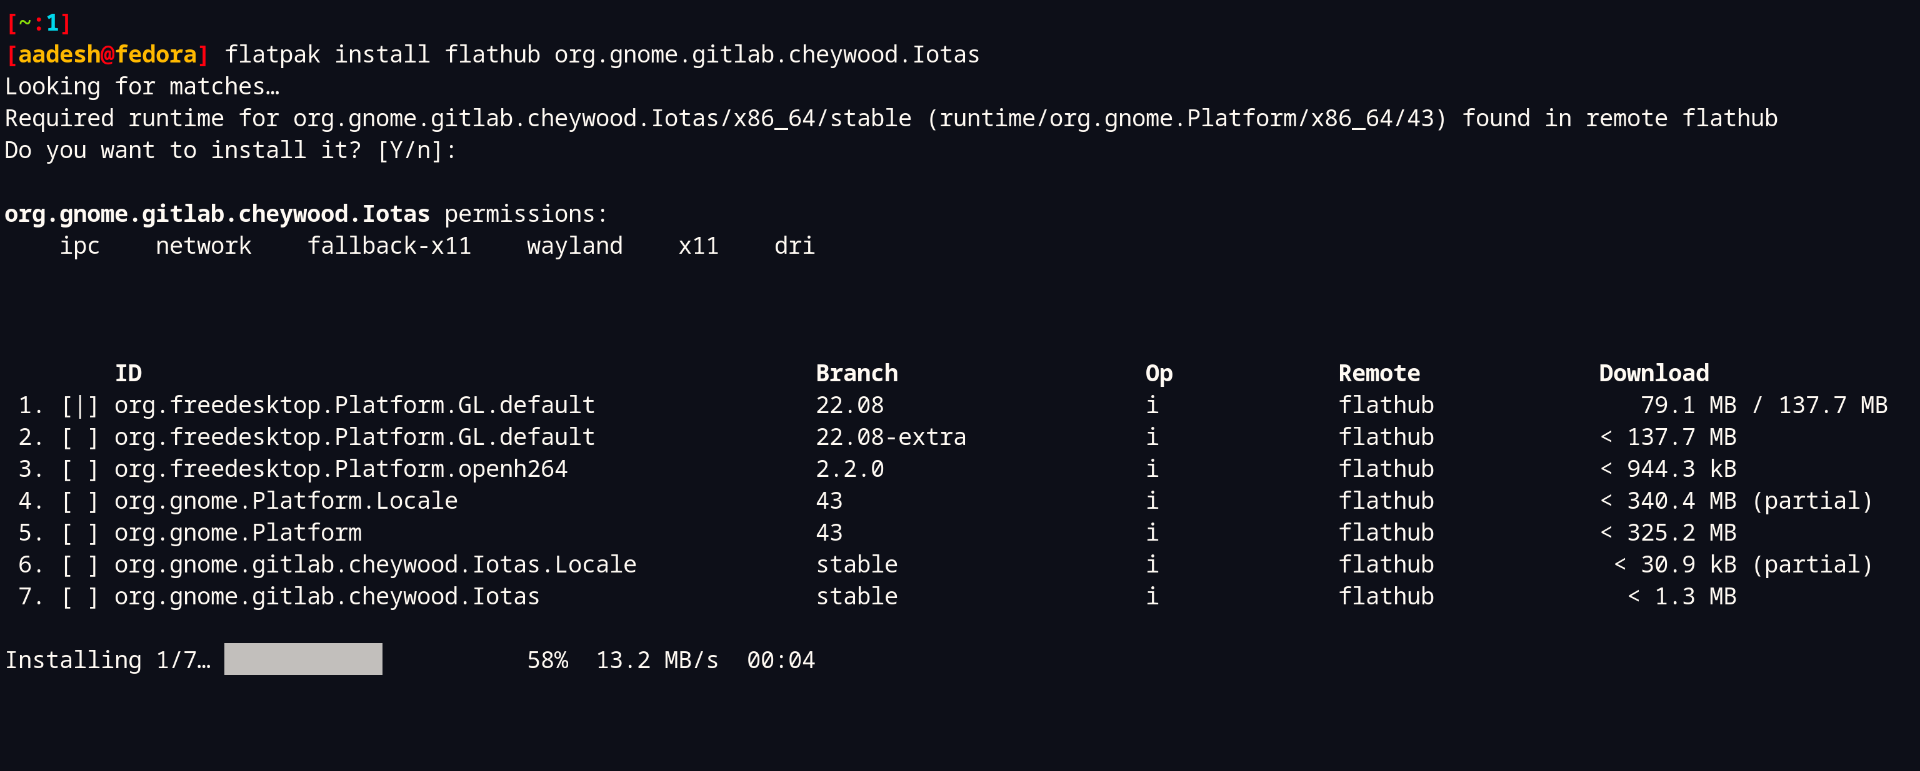Click the bold org.gnome.gitlab.cheywood.Iotas permissions heading
The width and height of the screenshot is (1920, 771).
point(217,214)
